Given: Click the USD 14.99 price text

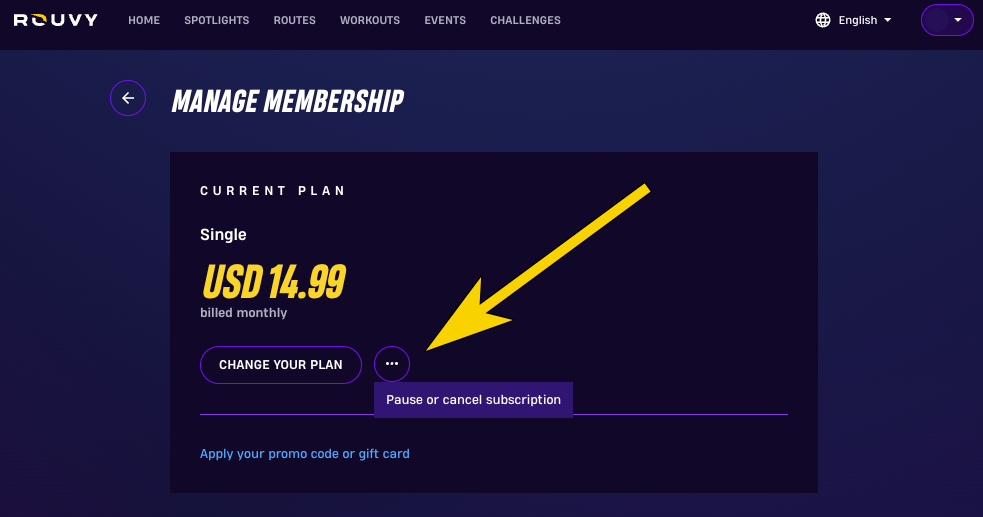Looking at the screenshot, I should pyautogui.click(x=274, y=281).
